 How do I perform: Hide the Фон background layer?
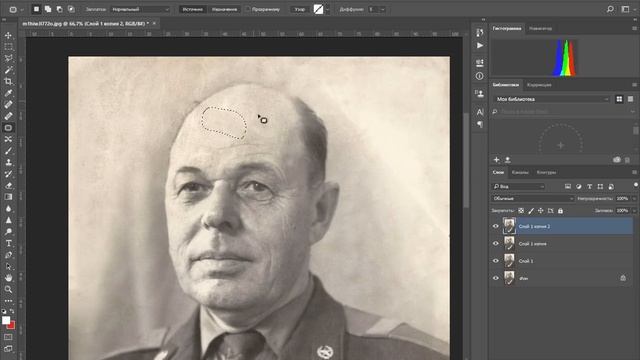click(496, 278)
